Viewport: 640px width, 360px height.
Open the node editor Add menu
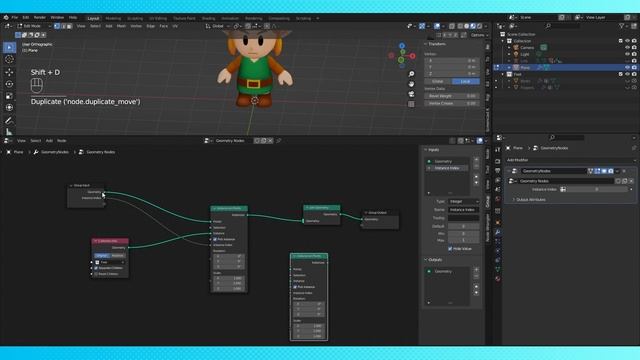coord(49,140)
